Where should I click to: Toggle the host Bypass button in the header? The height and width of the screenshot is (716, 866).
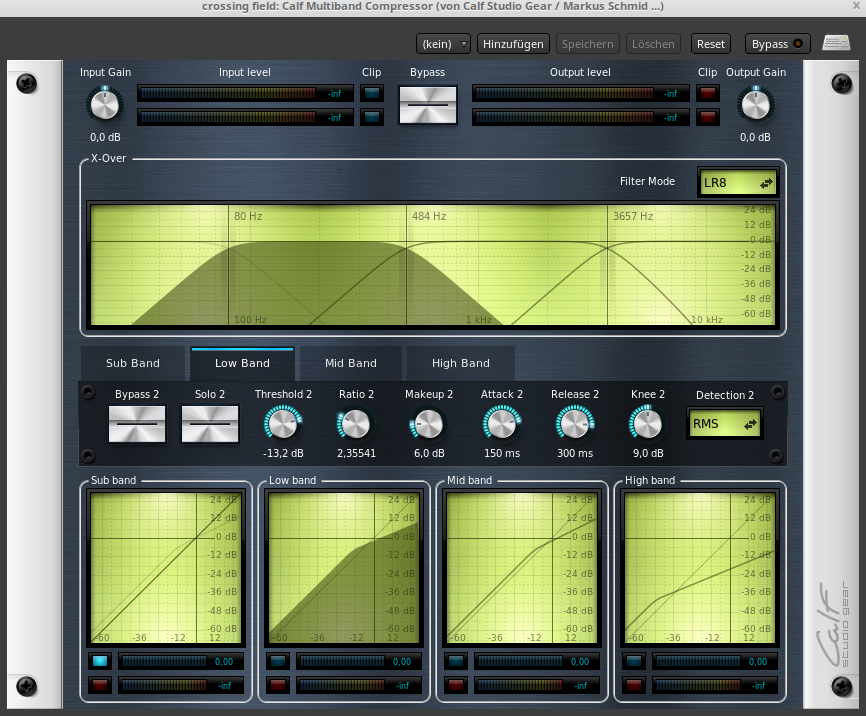click(777, 44)
